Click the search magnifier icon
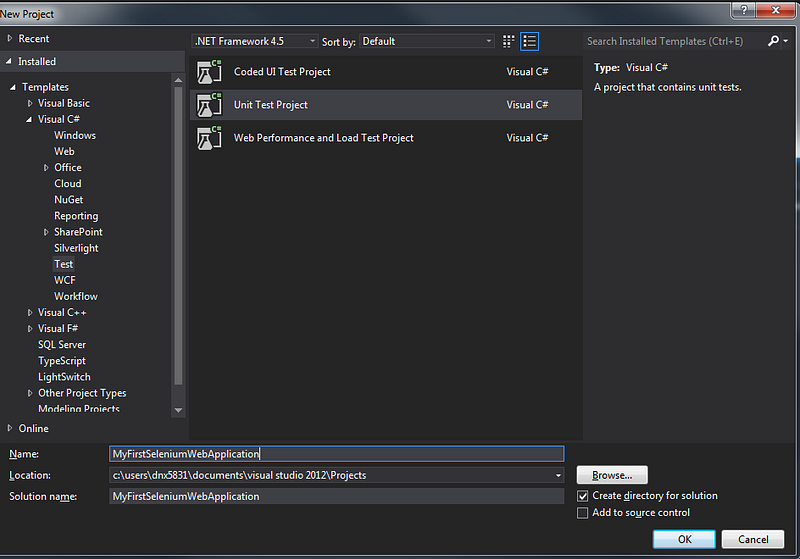Image resolution: width=800 pixels, height=559 pixels. coord(773,41)
